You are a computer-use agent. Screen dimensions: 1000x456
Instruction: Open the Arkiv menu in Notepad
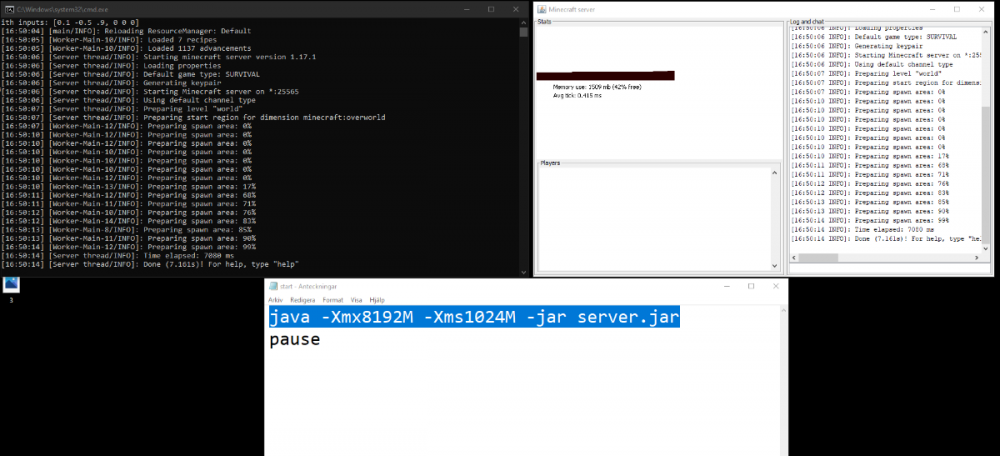275,299
